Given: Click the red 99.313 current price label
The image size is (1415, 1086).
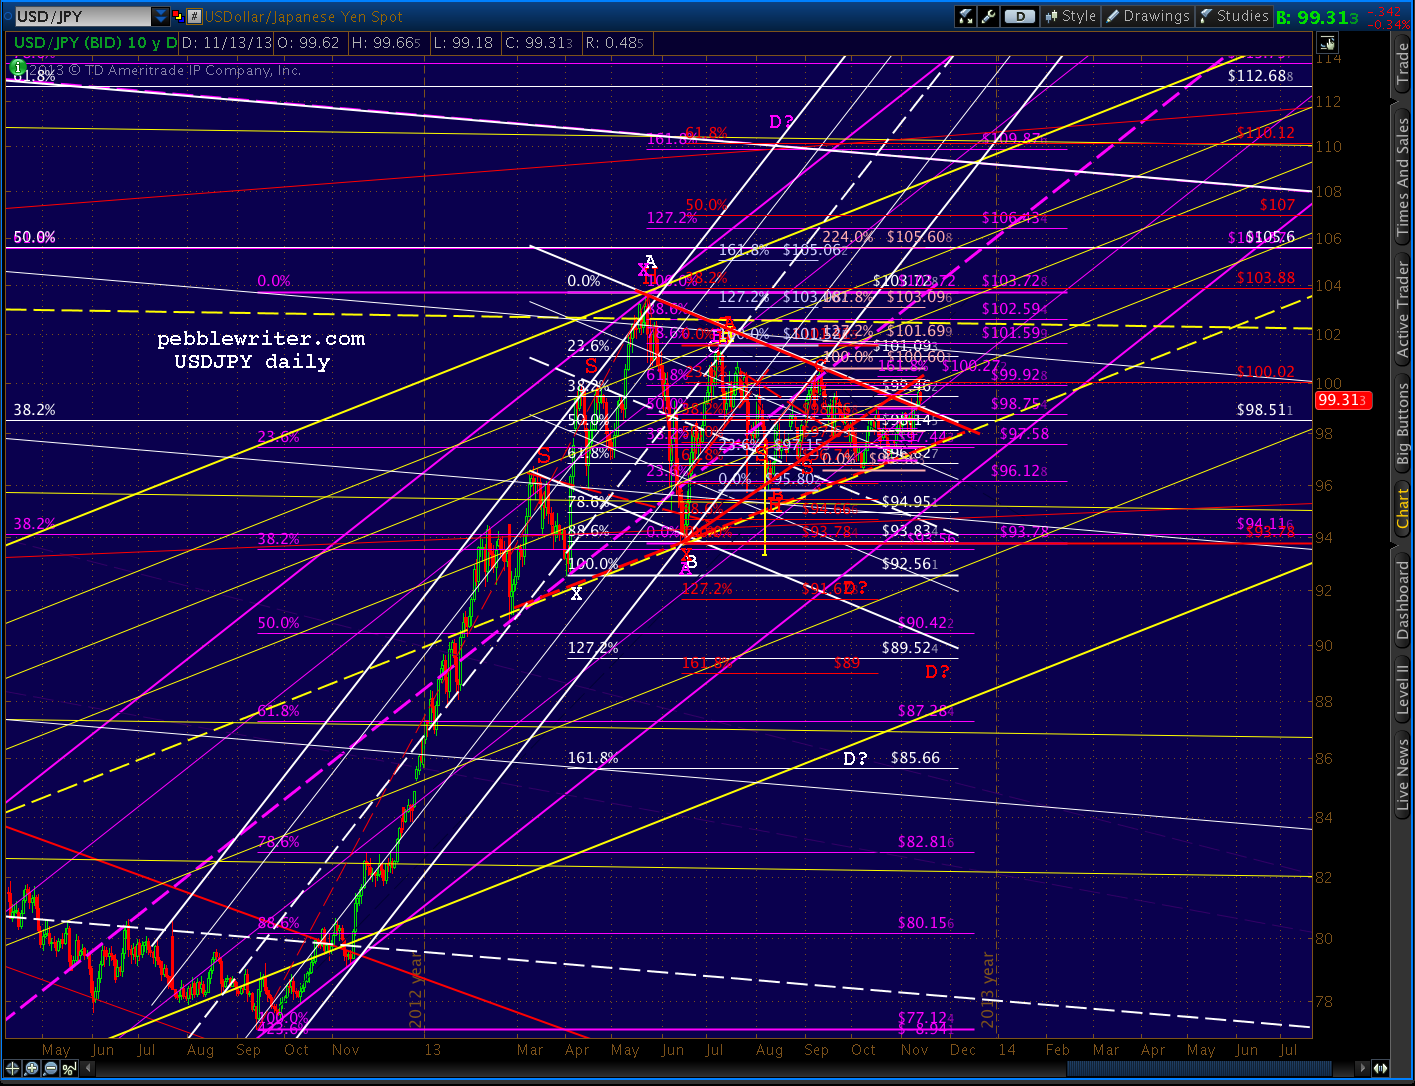Looking at the screenshot, I should (x=1343, y=400).
